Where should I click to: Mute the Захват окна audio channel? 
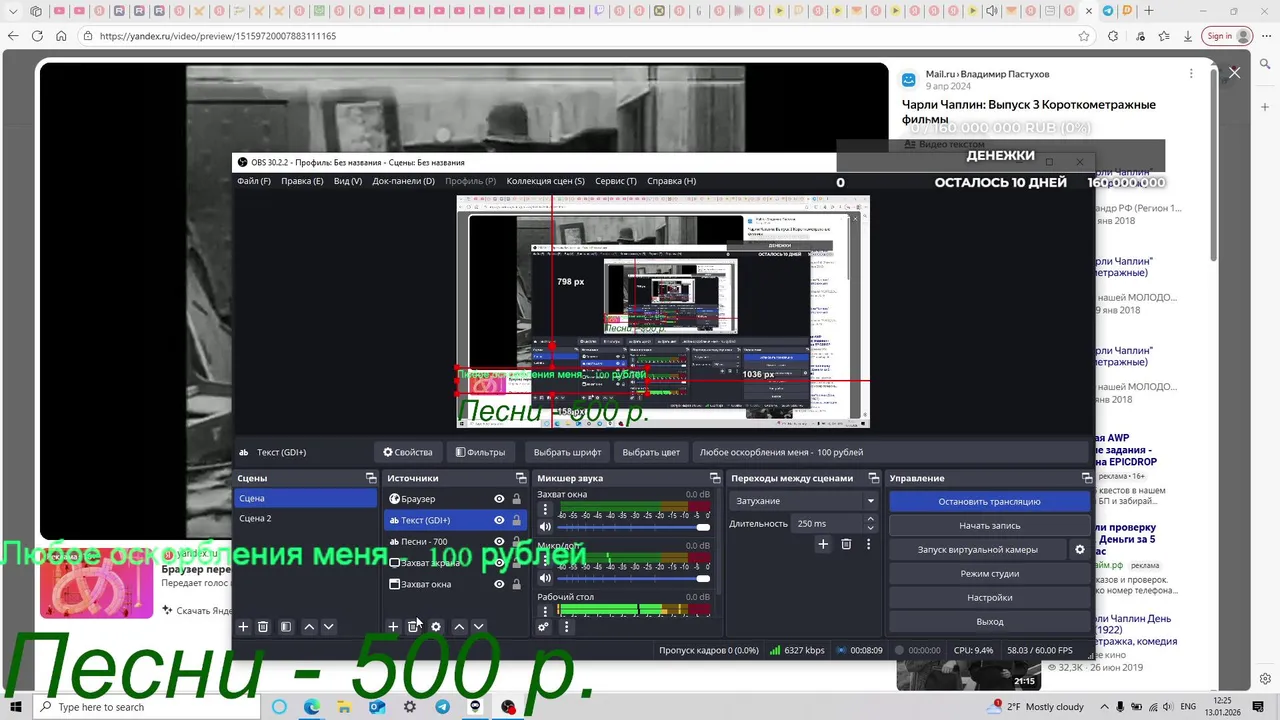click(545, 527)
